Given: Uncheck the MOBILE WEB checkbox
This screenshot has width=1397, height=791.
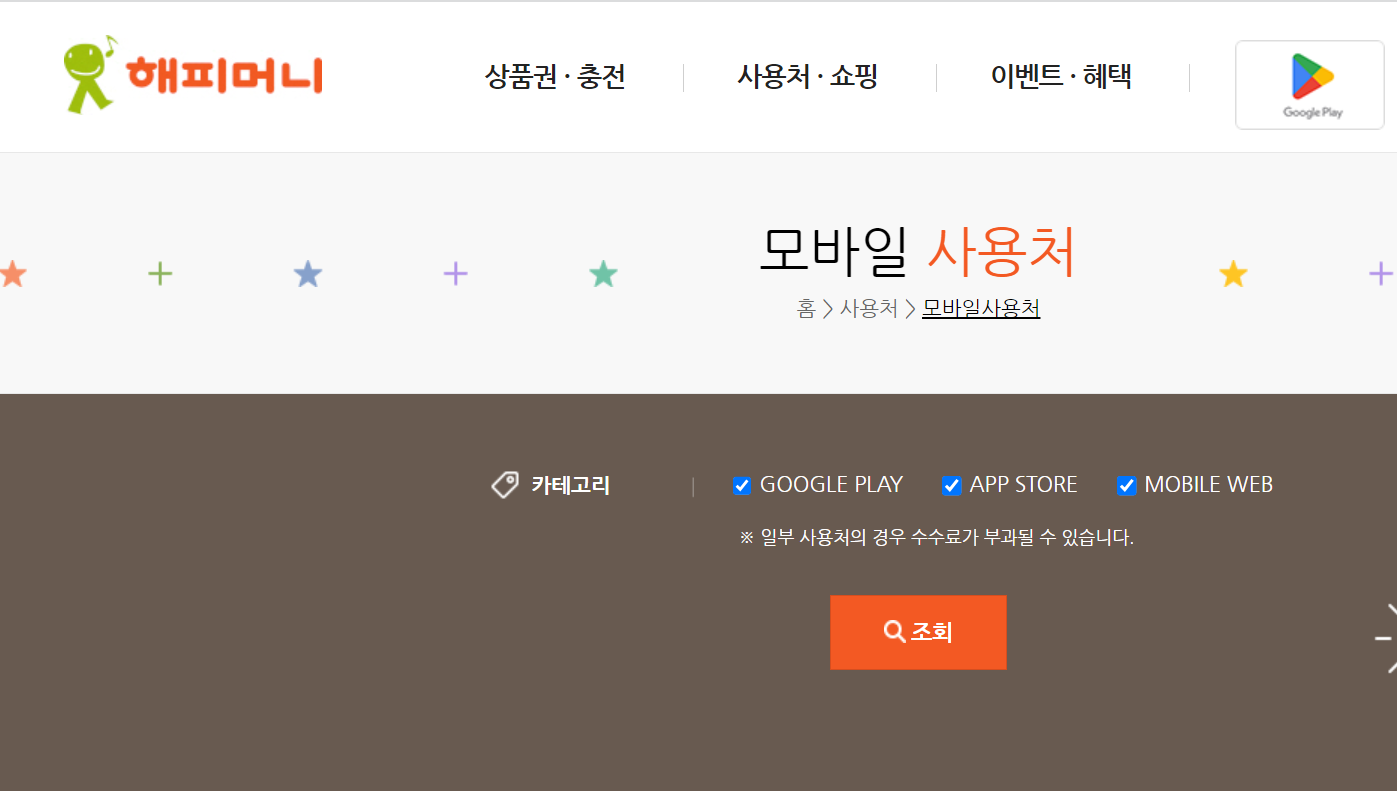Looking at the screenshot, I should (1127, 485).
